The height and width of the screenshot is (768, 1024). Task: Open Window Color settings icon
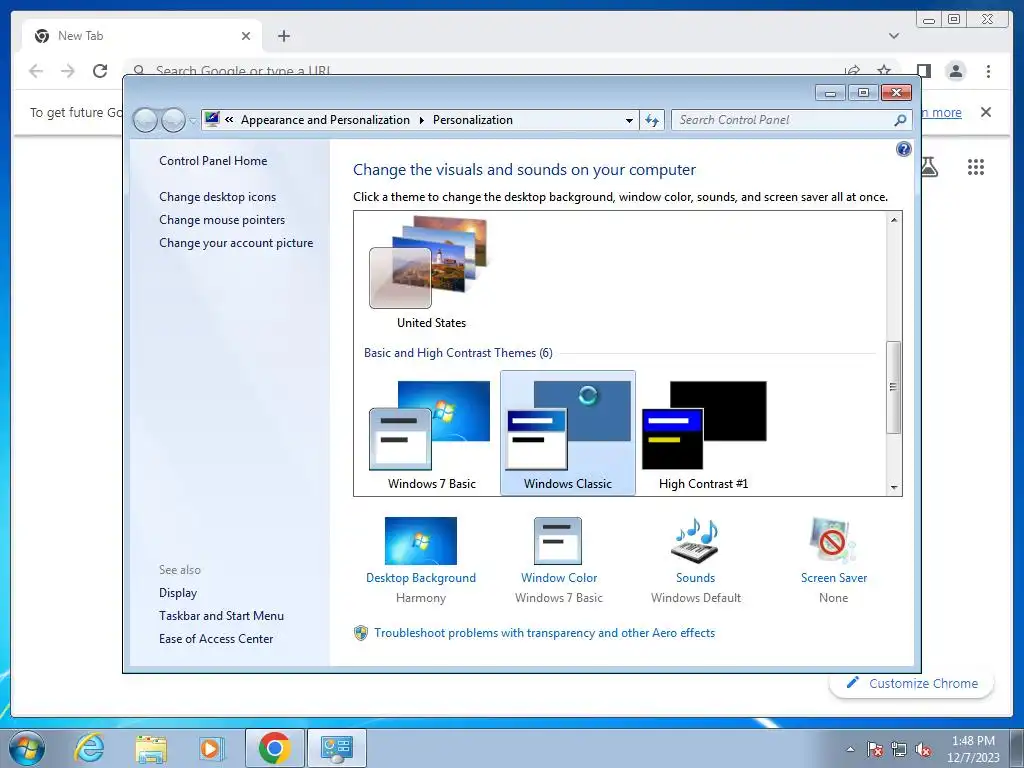pyautogui.click(x=558, y=541)
